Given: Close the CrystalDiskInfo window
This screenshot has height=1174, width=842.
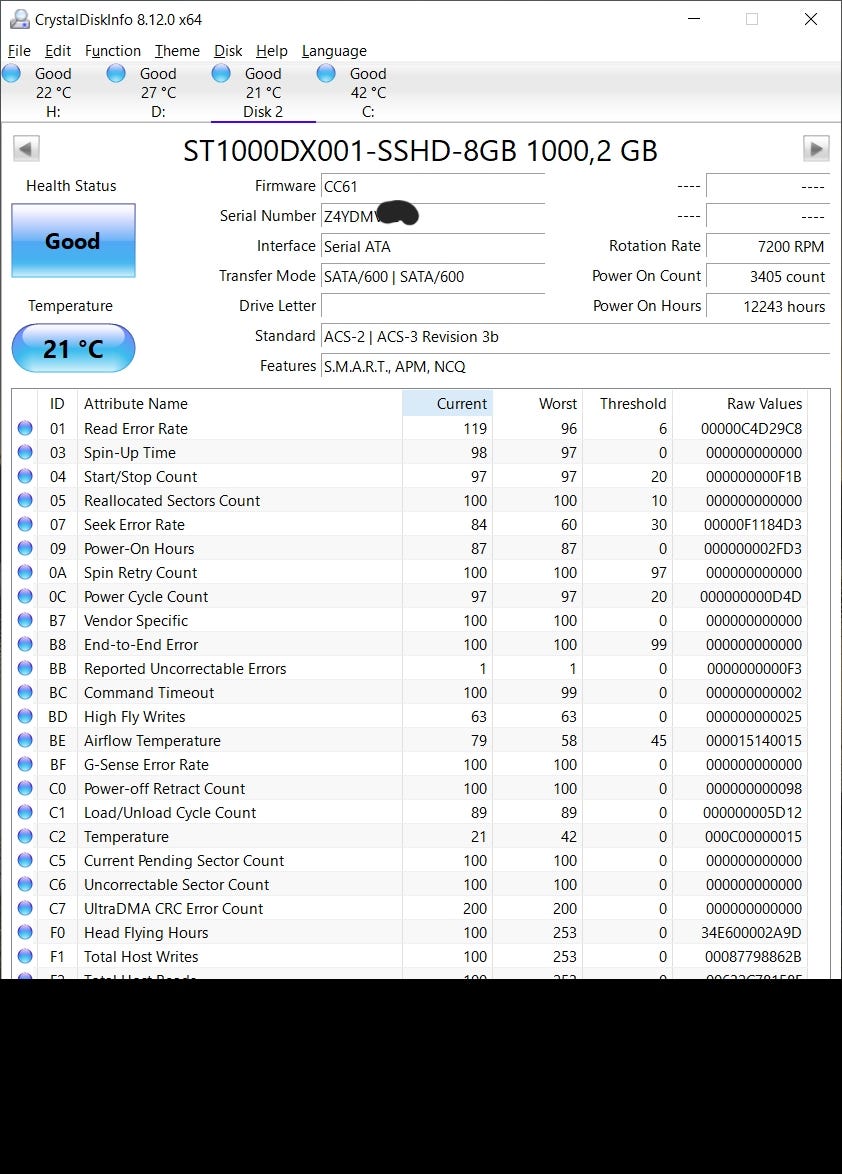Looking at the screenshot, I should click(811, 19).
